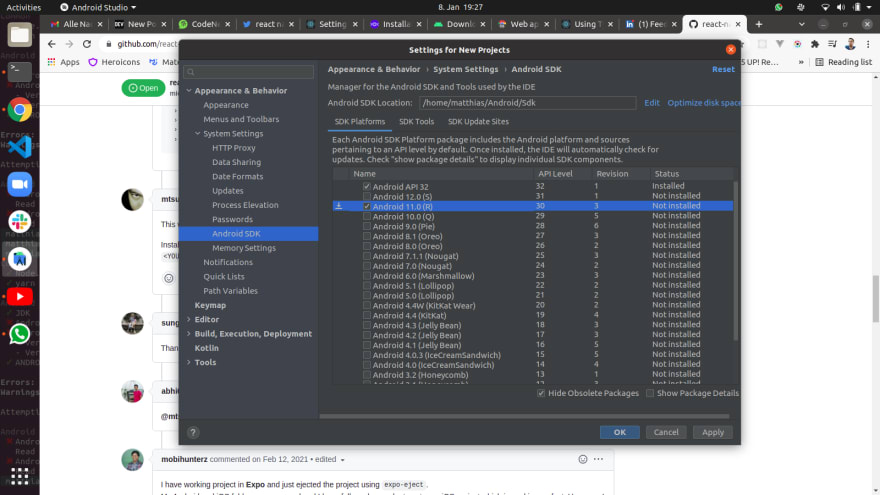Expand Build, Execution, Deployment section
Screen dimensions: 880x495
[x=189, y=333]
